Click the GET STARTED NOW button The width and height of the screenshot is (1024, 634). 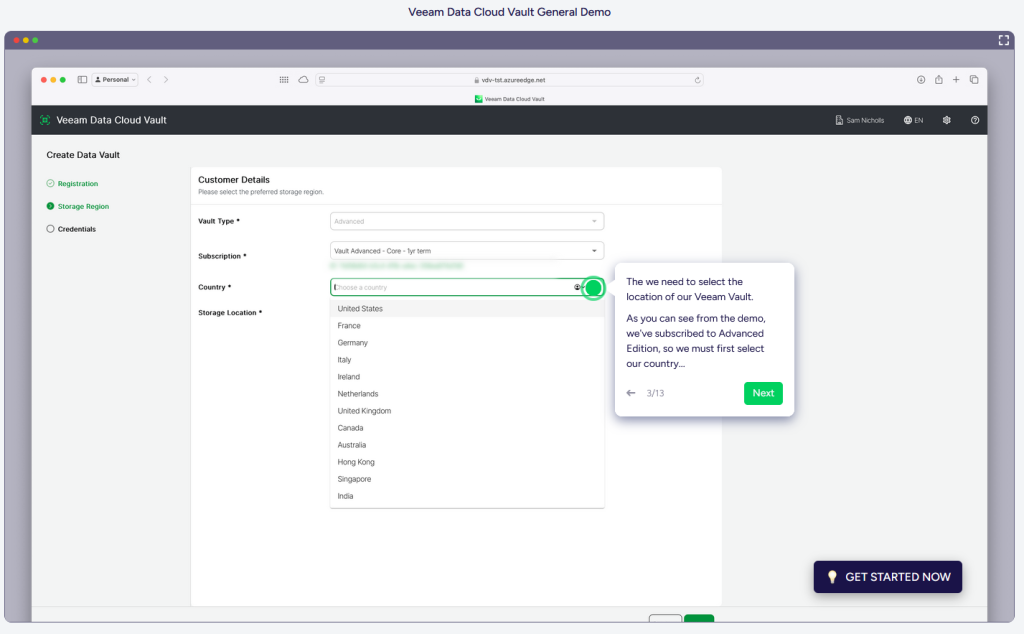coord(888,577)
